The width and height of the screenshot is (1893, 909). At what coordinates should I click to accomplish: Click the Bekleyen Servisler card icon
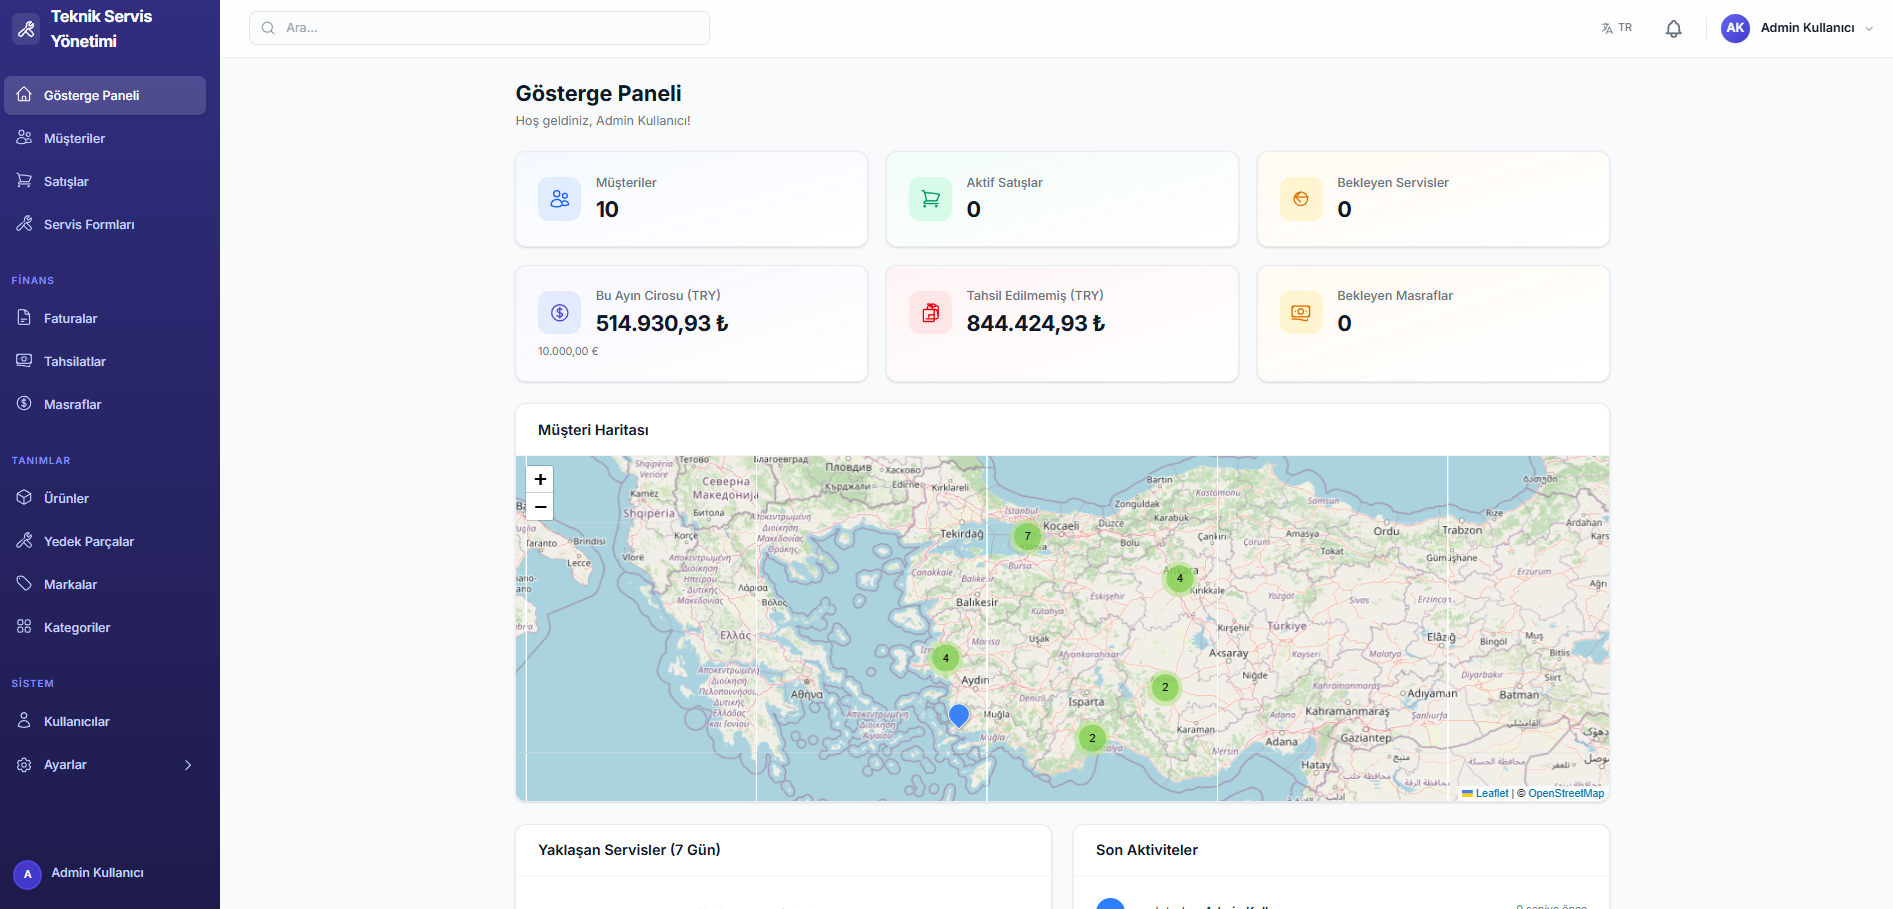1300,199
